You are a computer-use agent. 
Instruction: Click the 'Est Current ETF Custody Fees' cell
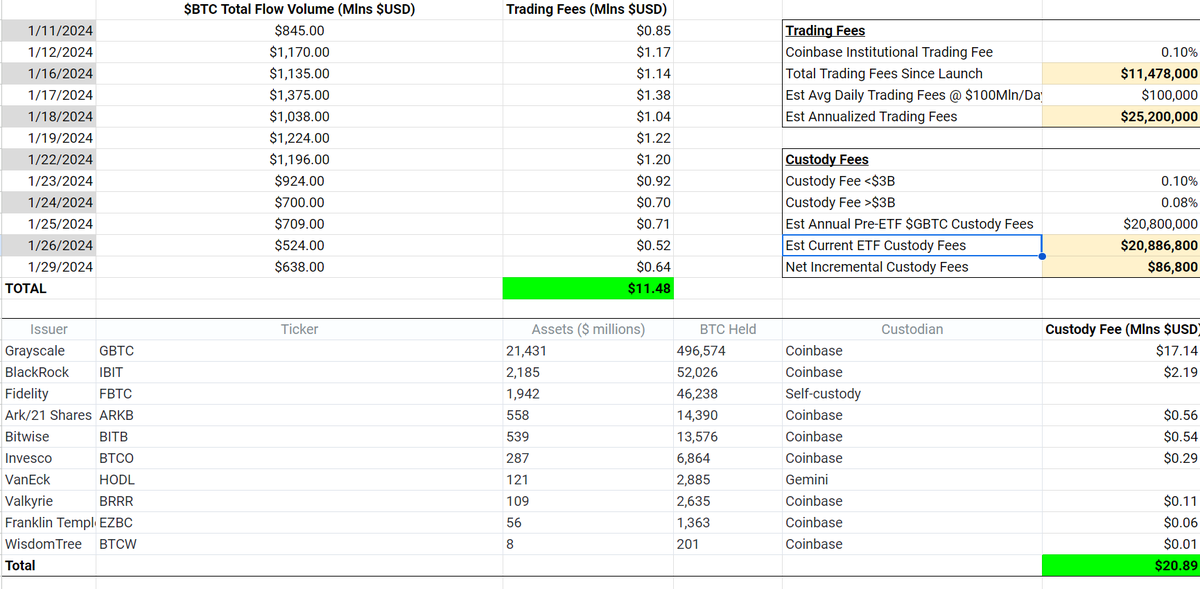(x=912, y=245)
